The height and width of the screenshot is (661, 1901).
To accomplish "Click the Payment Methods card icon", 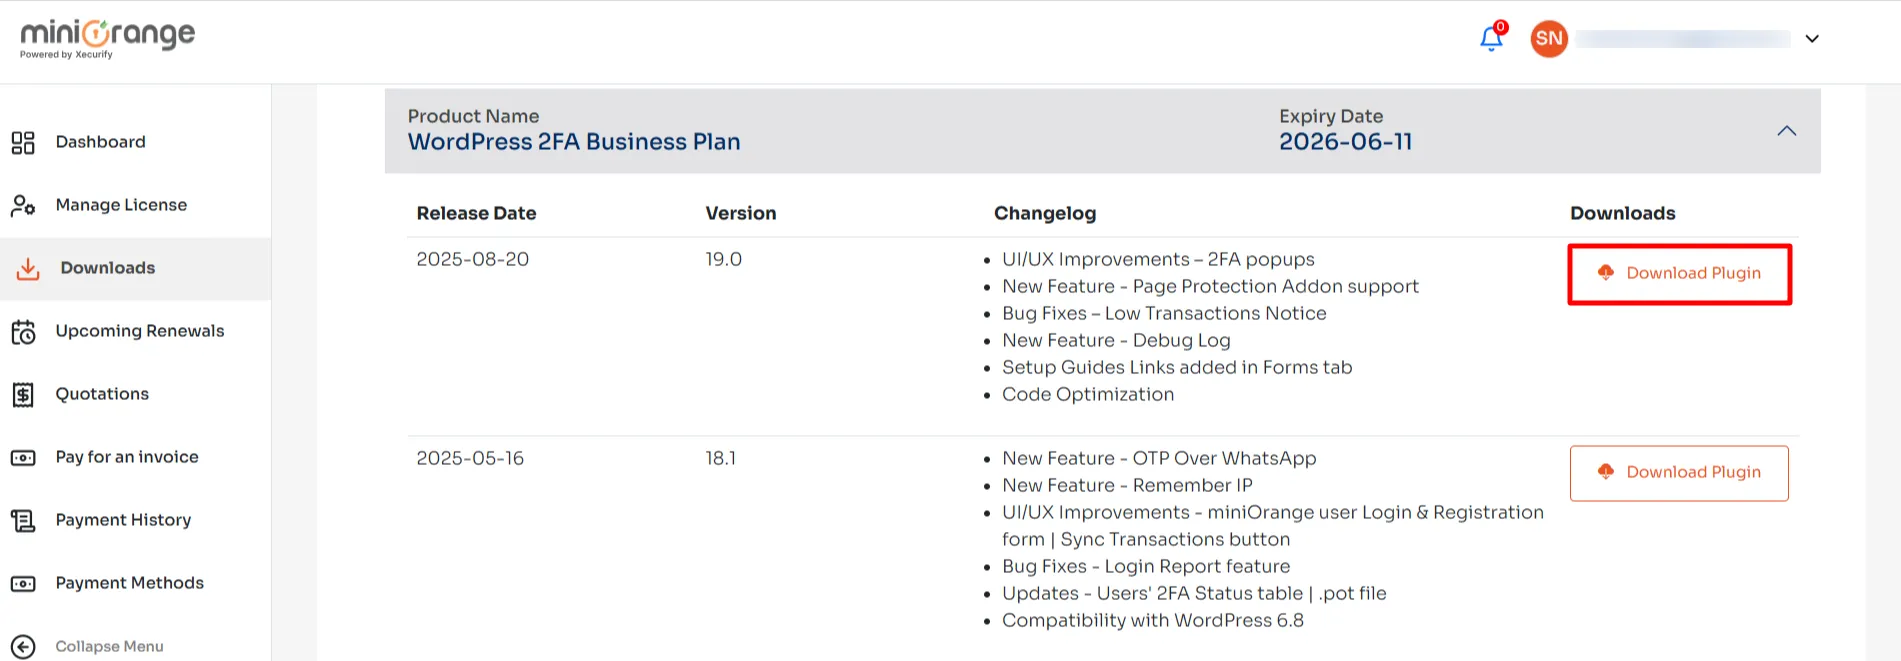I will [x=23, y=584].
